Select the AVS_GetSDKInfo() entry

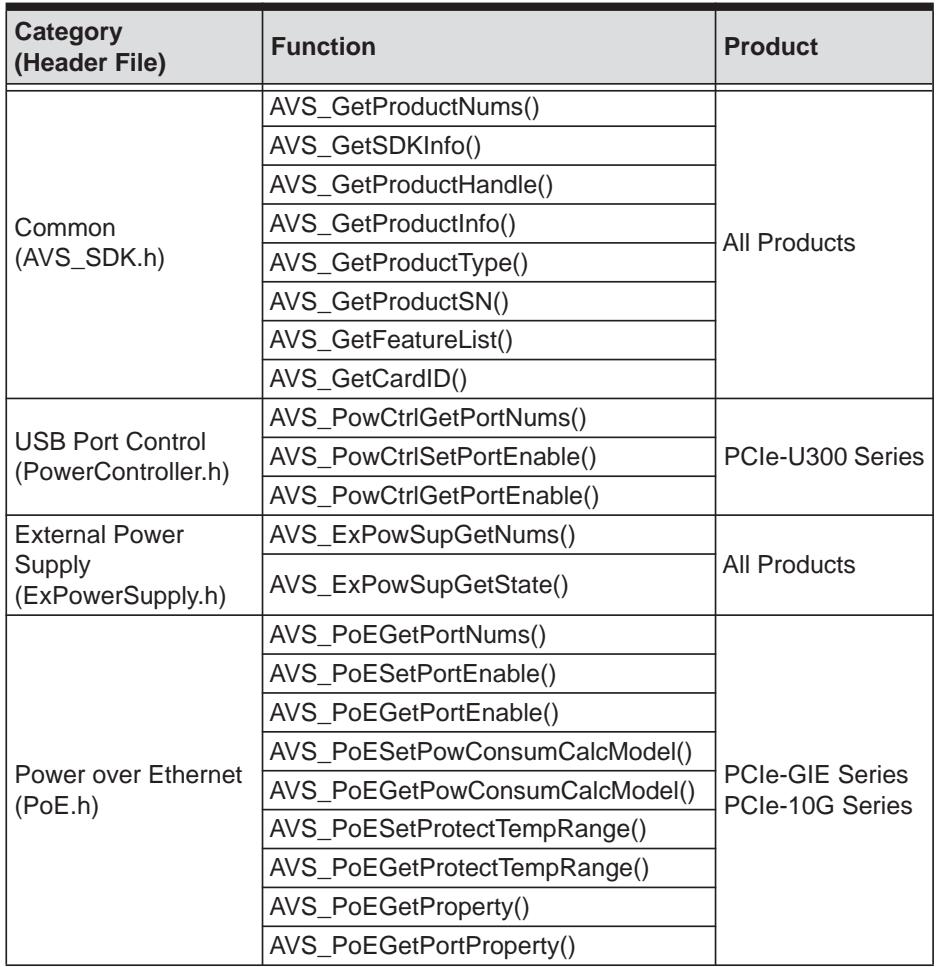(489, 146)
